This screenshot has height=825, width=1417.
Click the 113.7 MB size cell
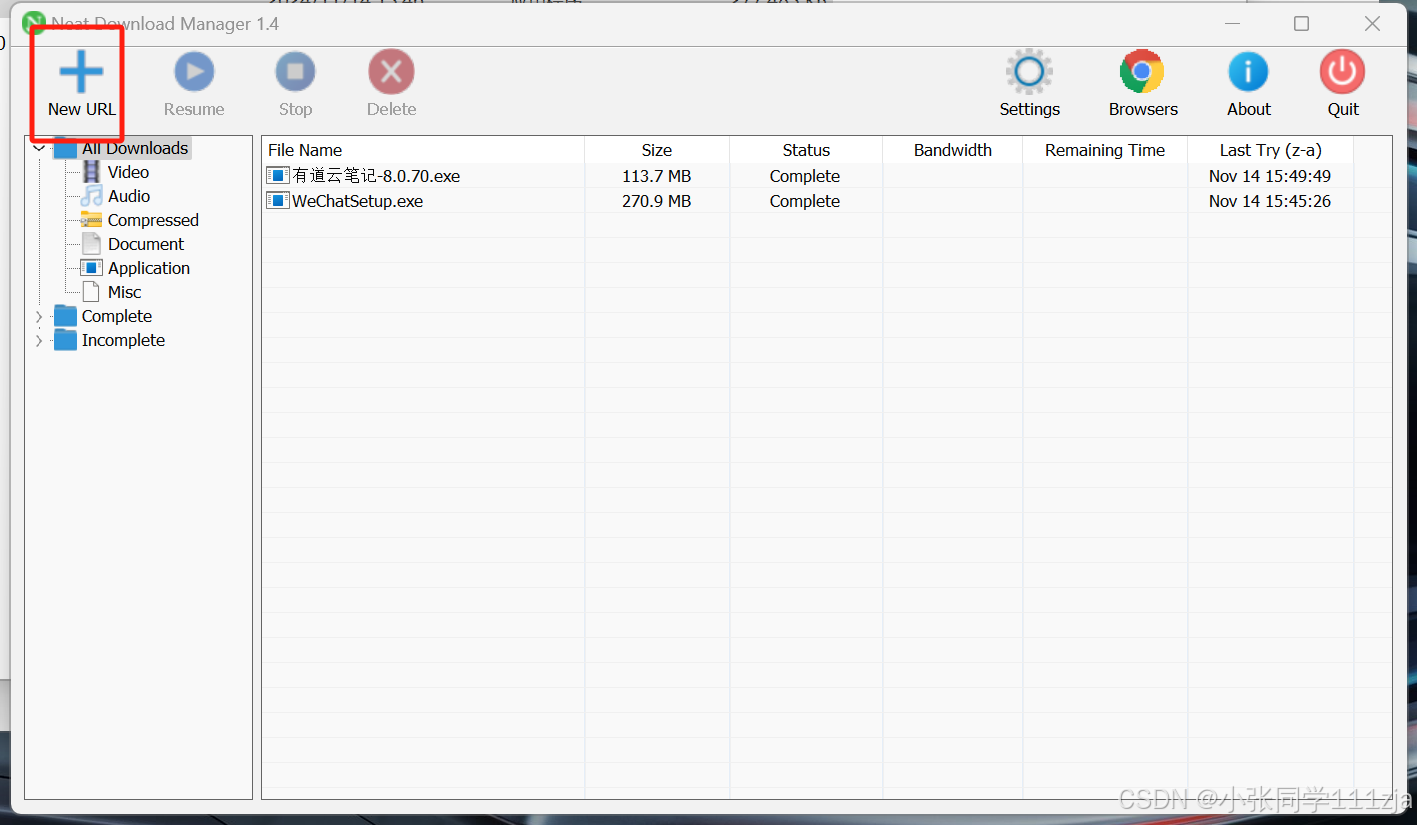[656, 176]
